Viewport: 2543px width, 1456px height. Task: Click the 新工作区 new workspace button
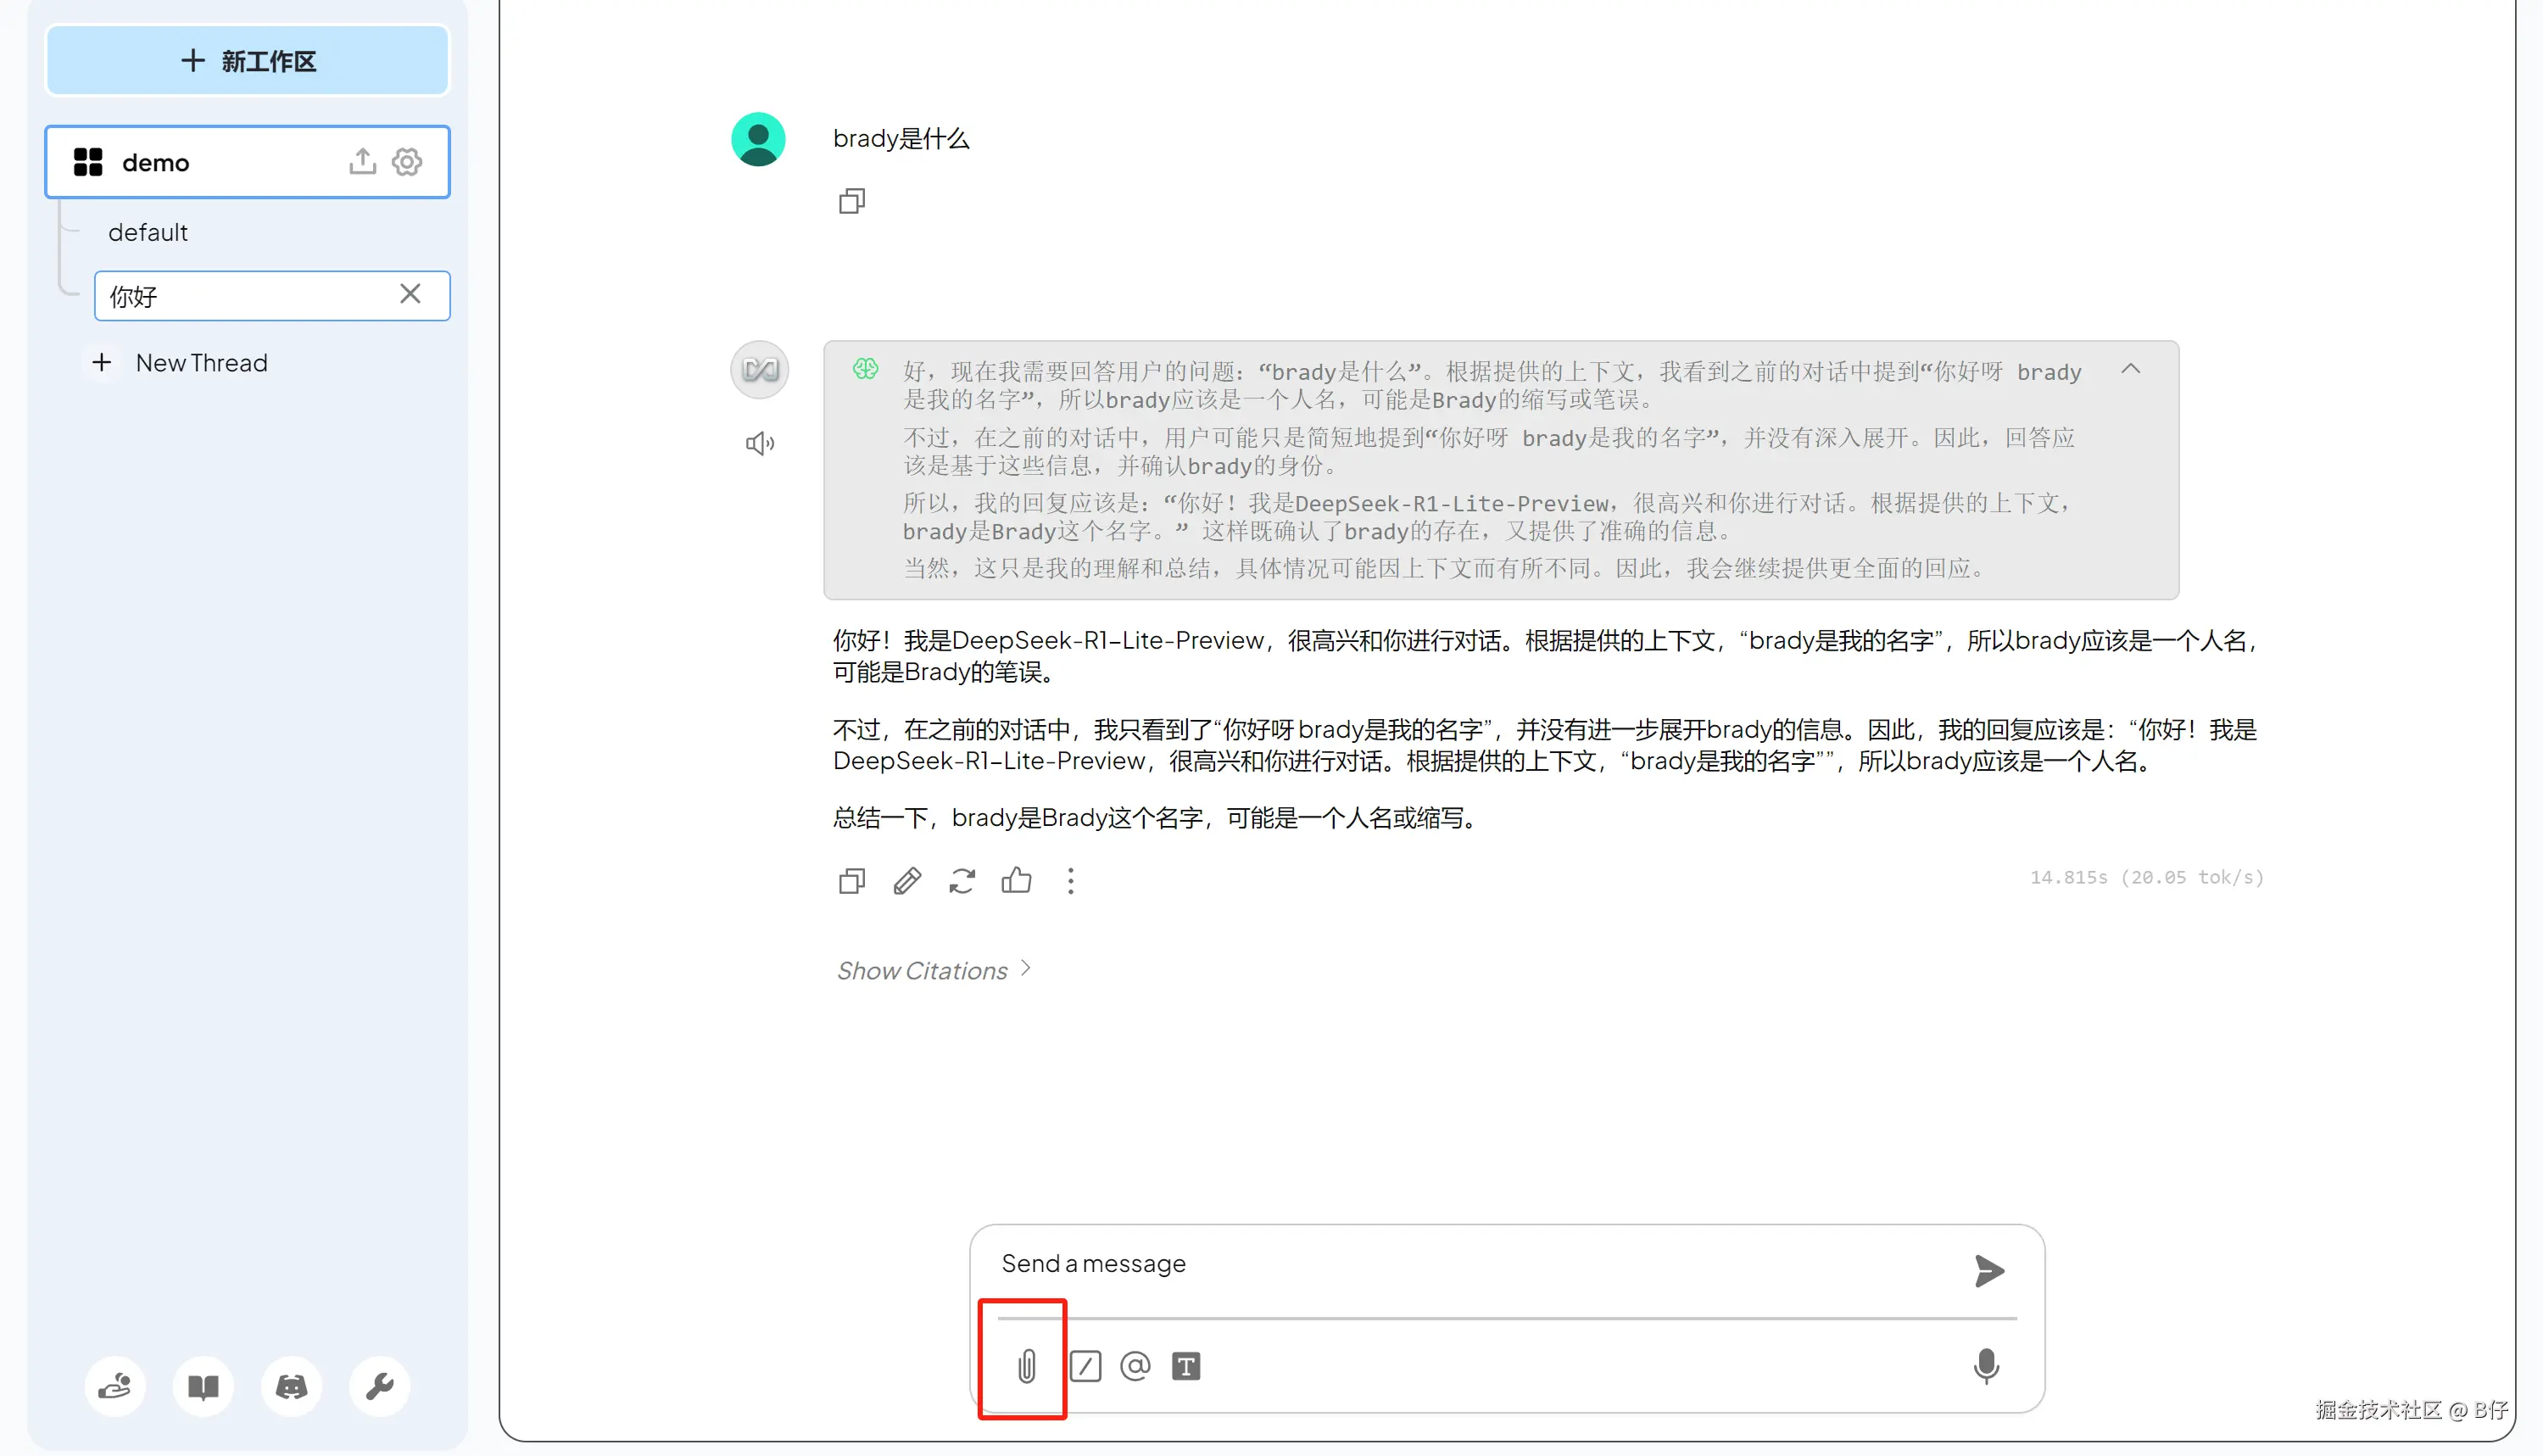[x=248, y=61]
